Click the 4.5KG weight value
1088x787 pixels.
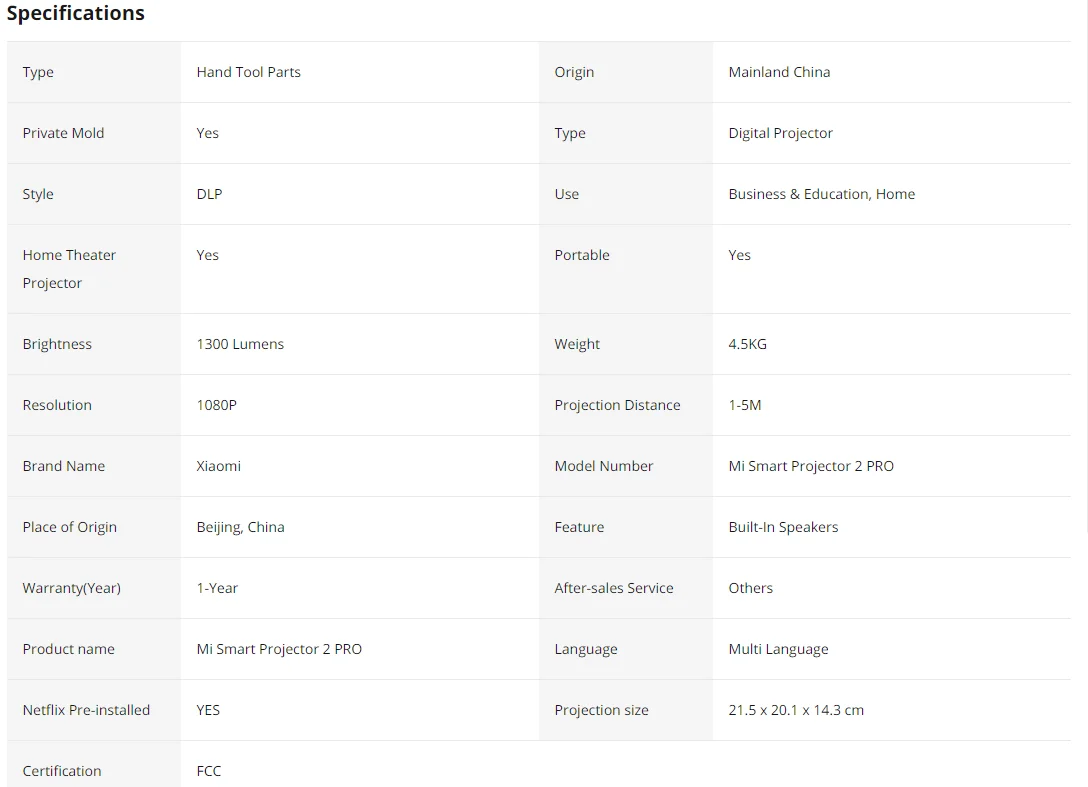click(747, 344)
